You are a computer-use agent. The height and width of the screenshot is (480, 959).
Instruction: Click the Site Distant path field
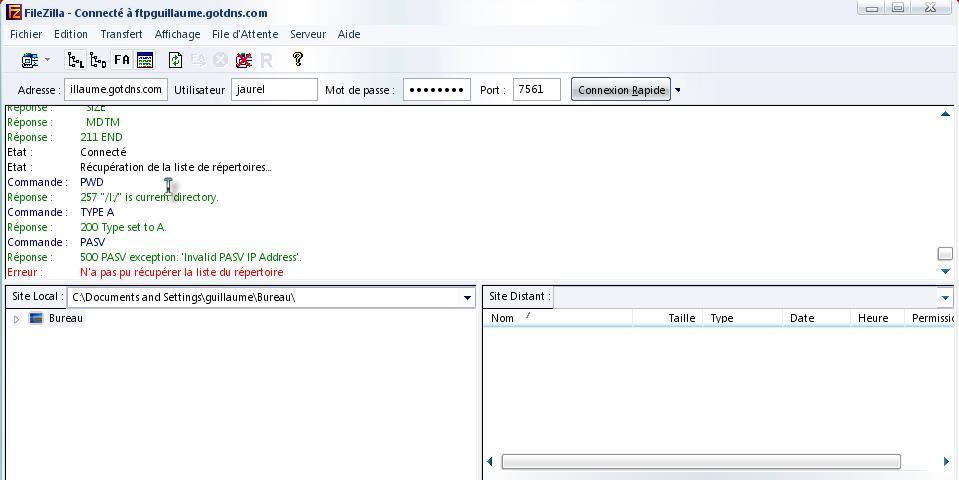745,297
